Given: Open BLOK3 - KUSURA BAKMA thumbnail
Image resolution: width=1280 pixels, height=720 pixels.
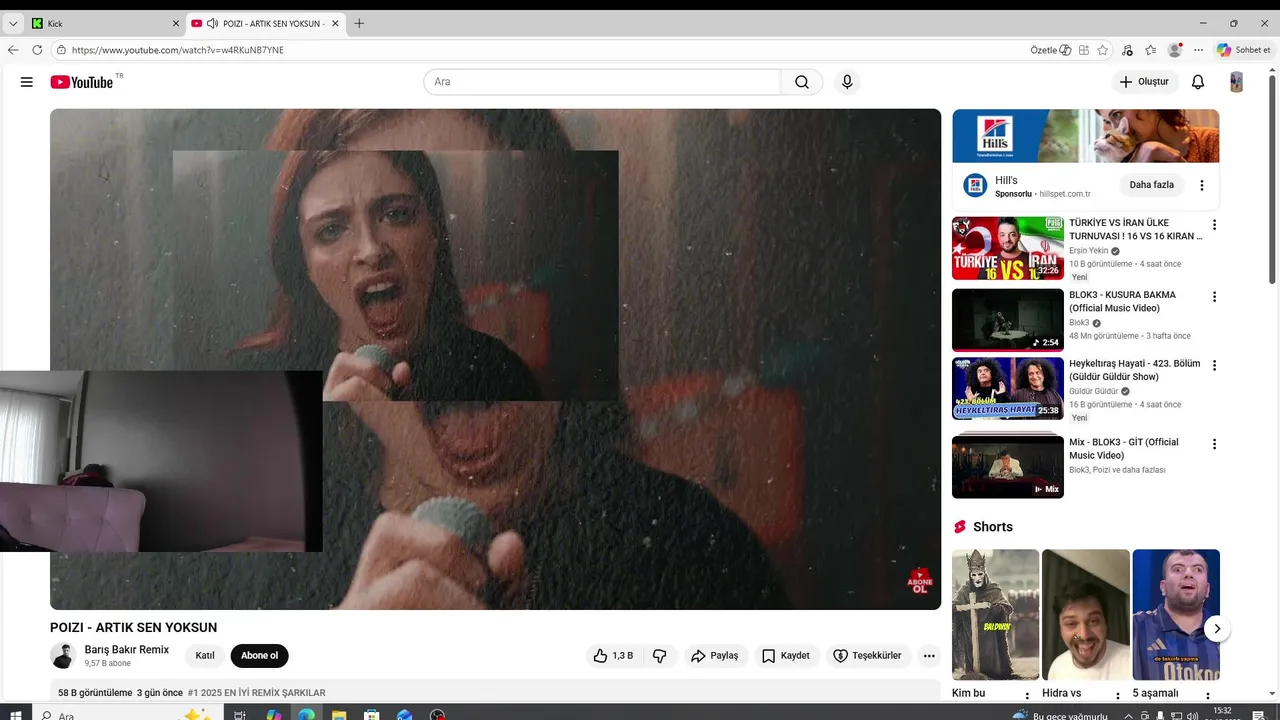Looking at the screenshot, I should click(1007, 320).
